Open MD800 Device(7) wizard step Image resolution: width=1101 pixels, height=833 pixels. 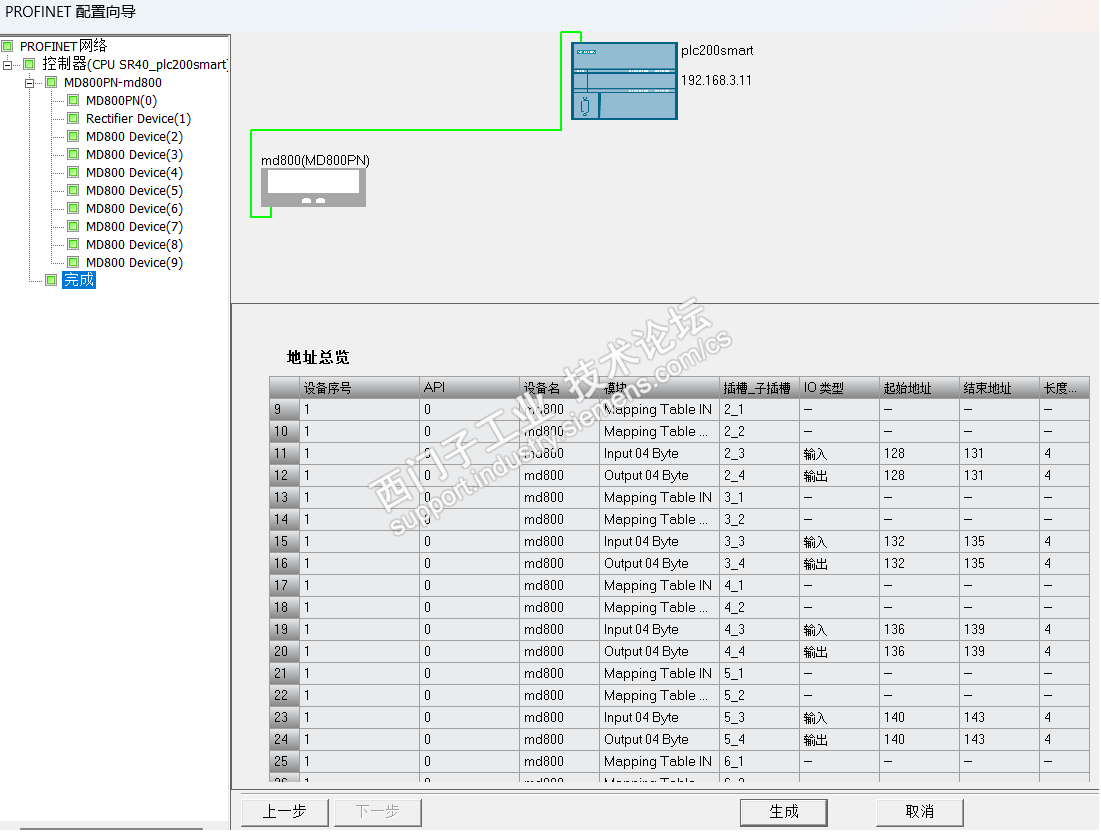click(x=134, y=226)
